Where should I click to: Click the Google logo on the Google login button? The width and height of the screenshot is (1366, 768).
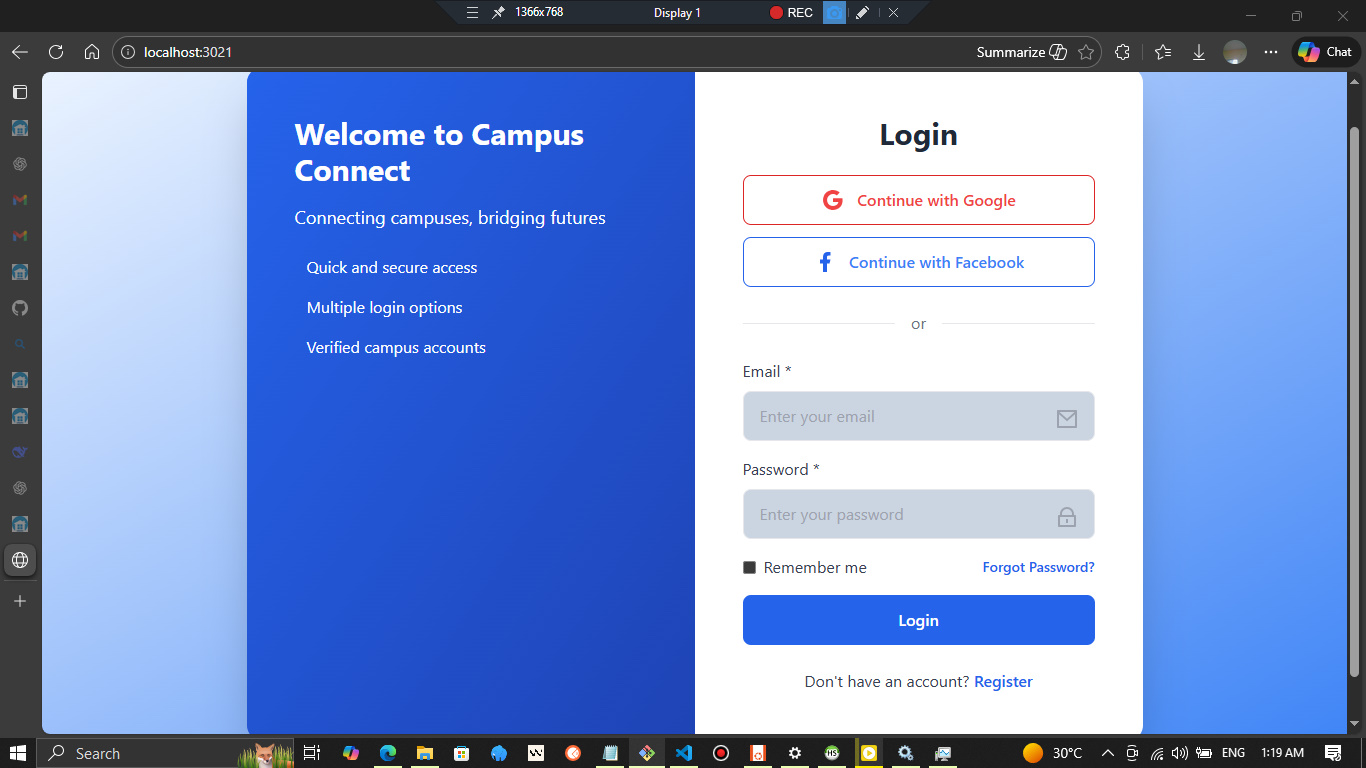[832, 199]
